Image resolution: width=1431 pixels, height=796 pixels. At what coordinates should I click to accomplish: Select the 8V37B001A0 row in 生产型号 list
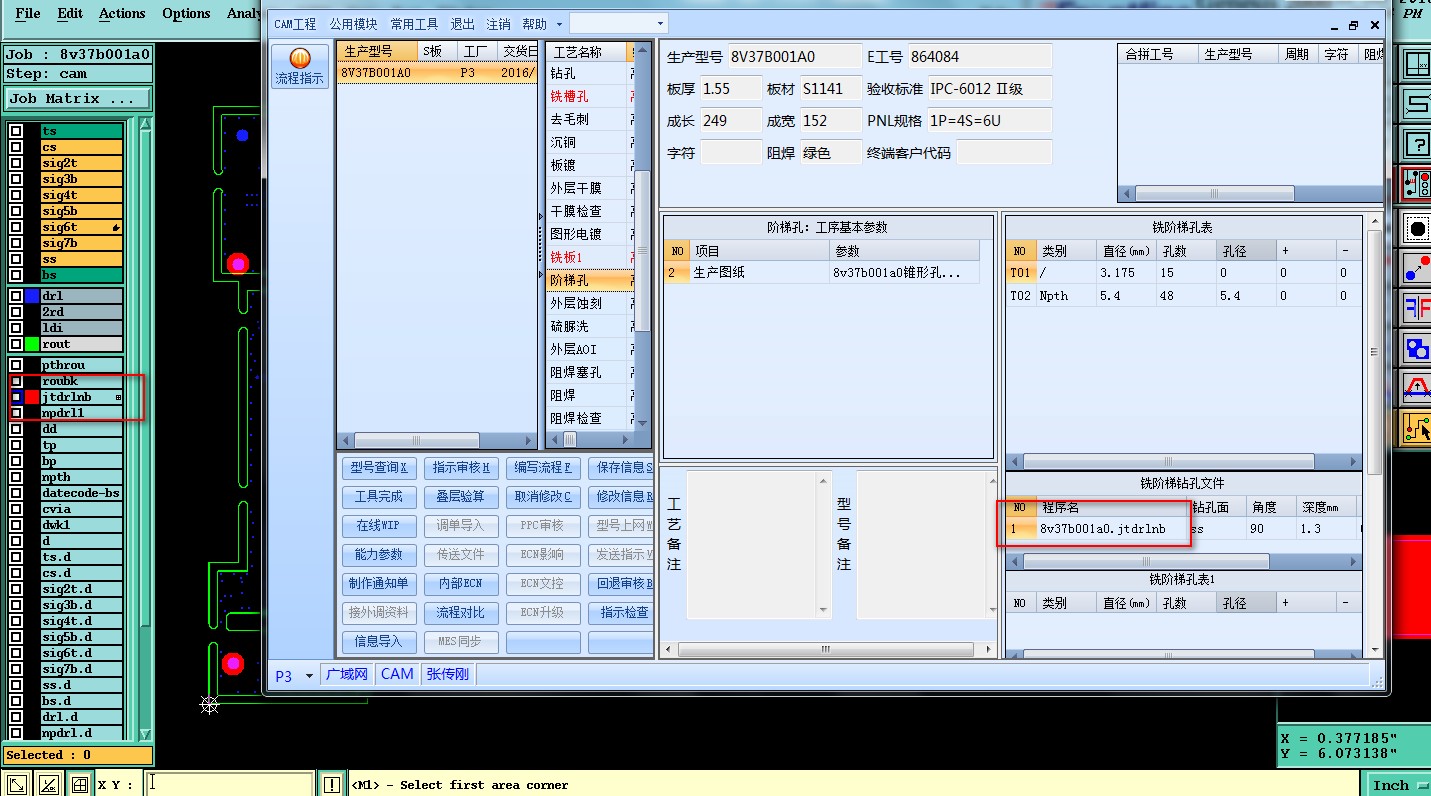click(437, 73)
